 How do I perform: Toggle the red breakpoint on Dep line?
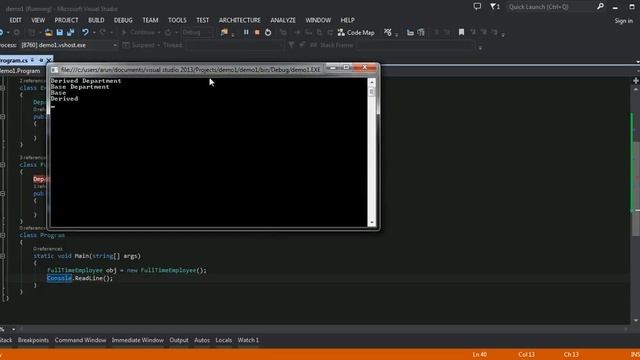tap(40, 179)
